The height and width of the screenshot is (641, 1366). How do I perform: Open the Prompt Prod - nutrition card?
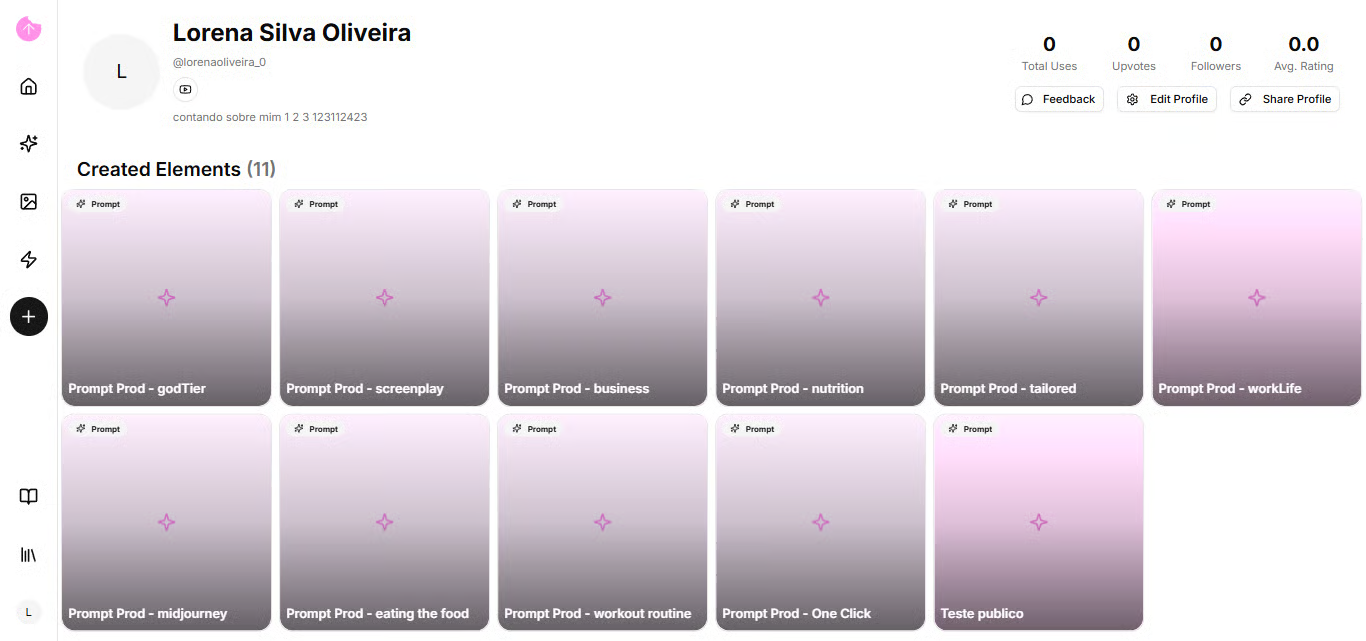coord(820,297)
